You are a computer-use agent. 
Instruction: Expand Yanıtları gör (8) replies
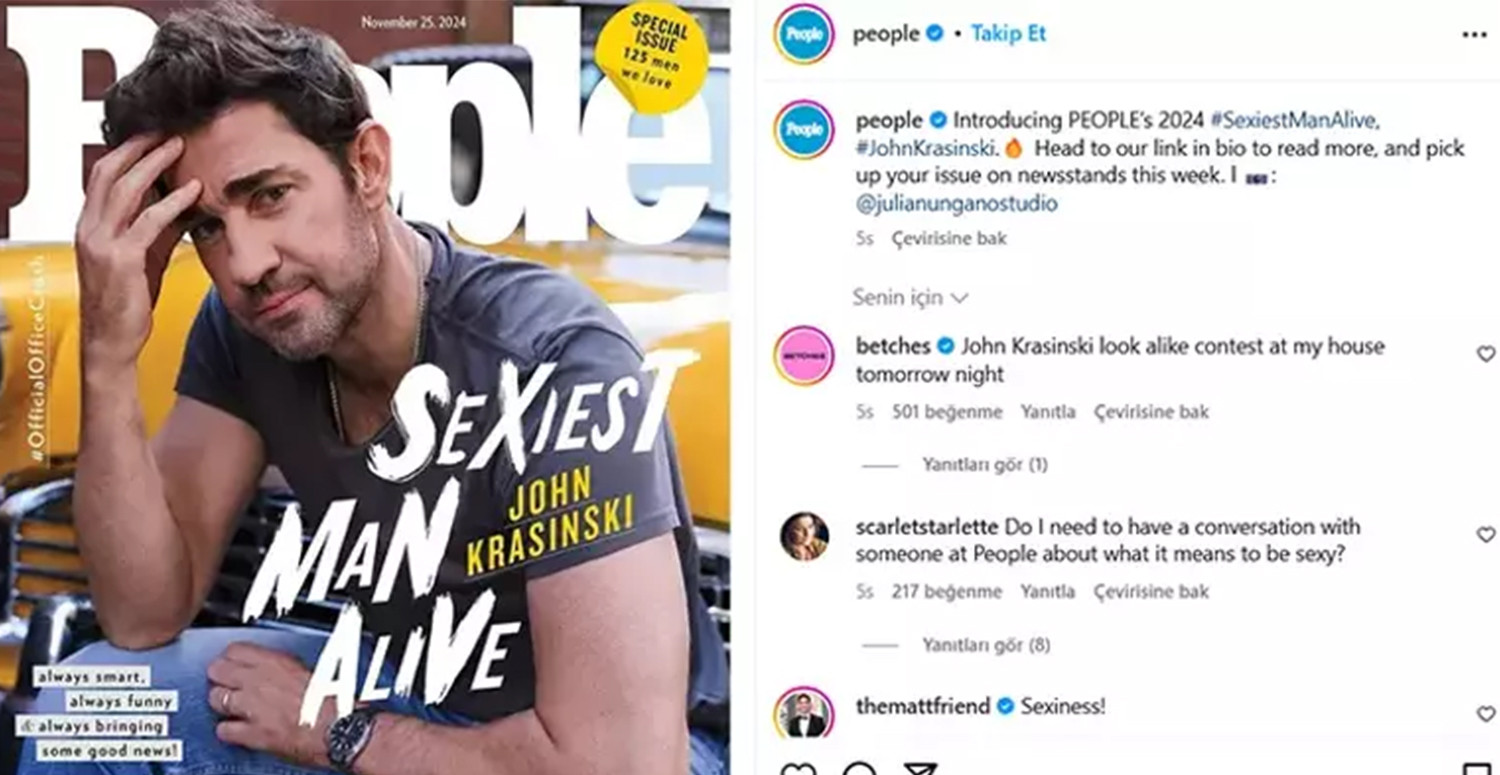tap(986, 646)
